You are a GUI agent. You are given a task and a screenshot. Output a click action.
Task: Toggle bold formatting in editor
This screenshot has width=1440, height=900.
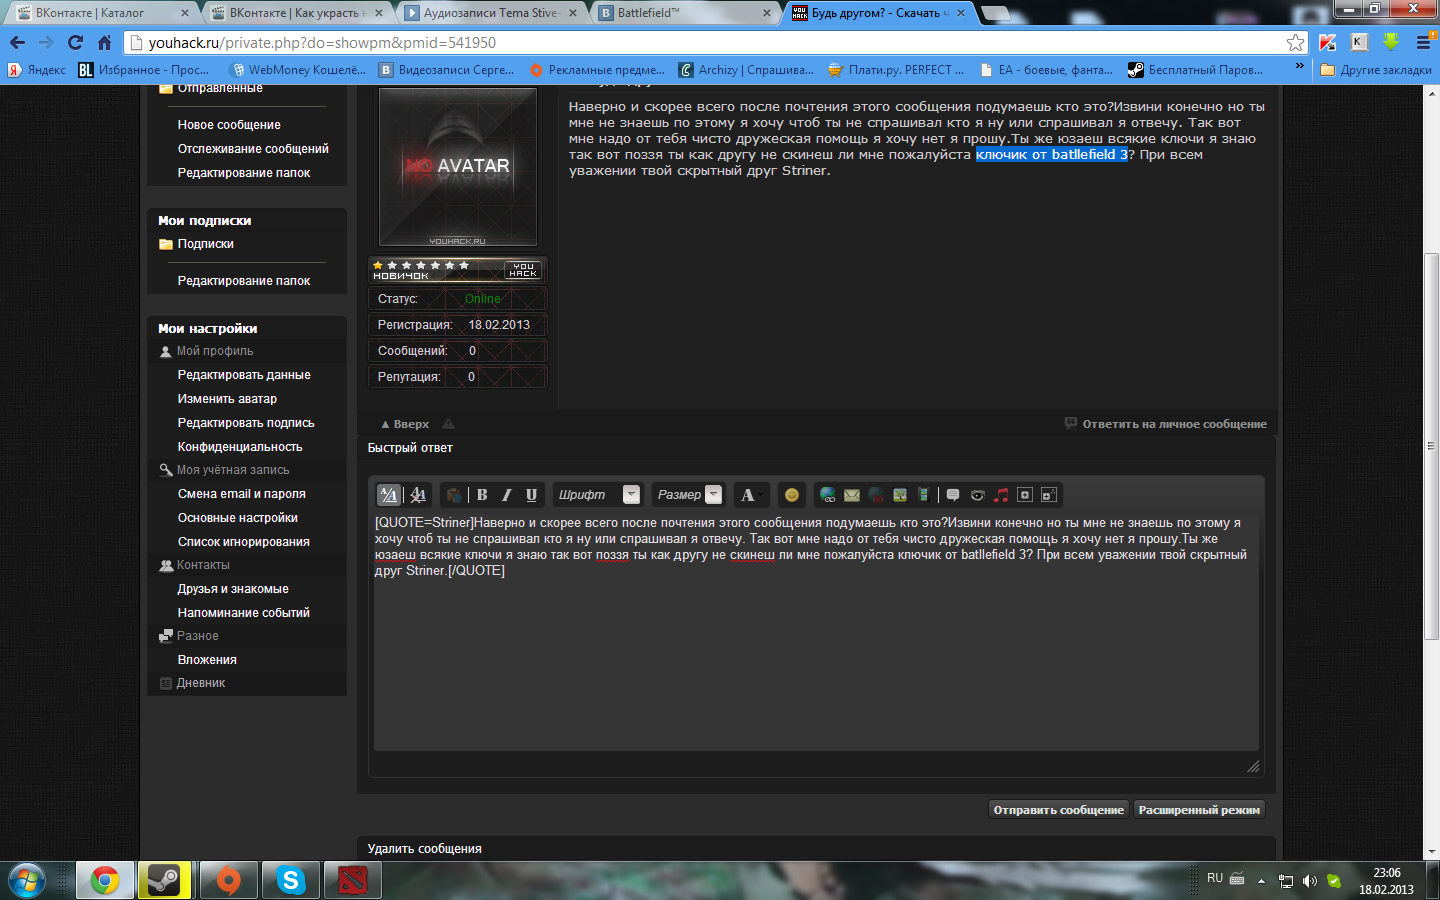pos(482,495)
